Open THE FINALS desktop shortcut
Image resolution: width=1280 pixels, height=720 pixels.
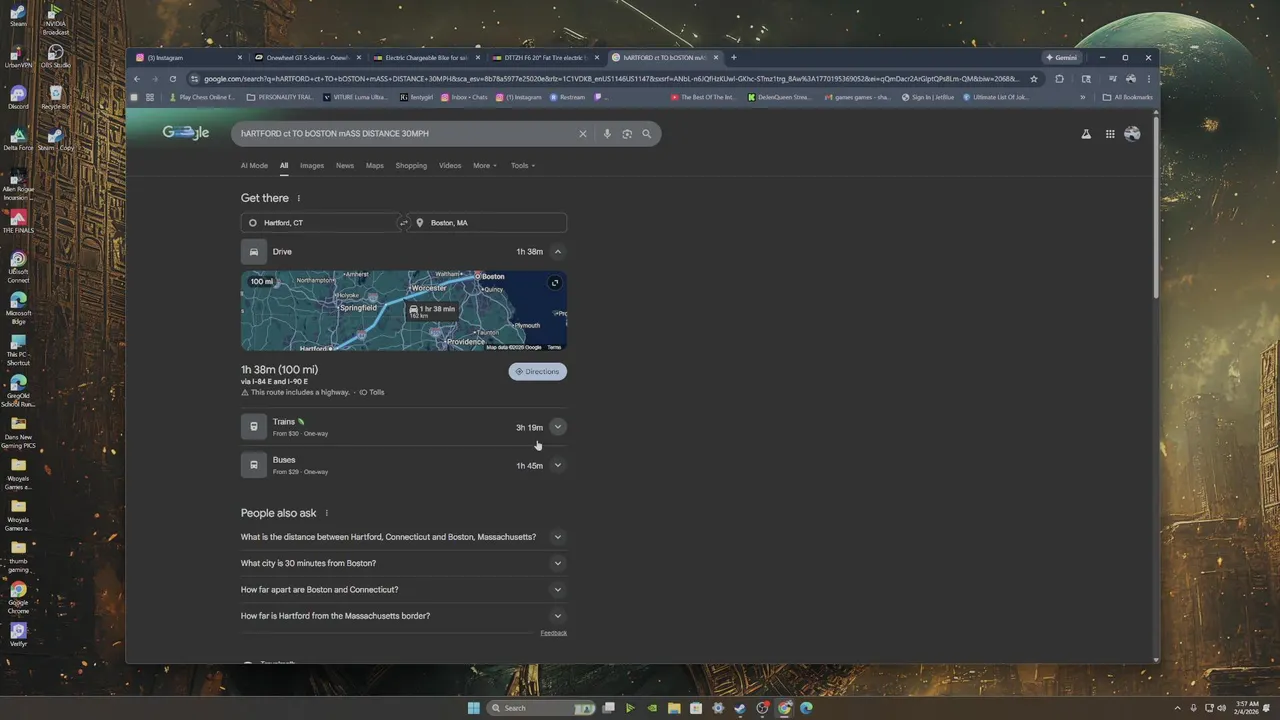(18, 221)
